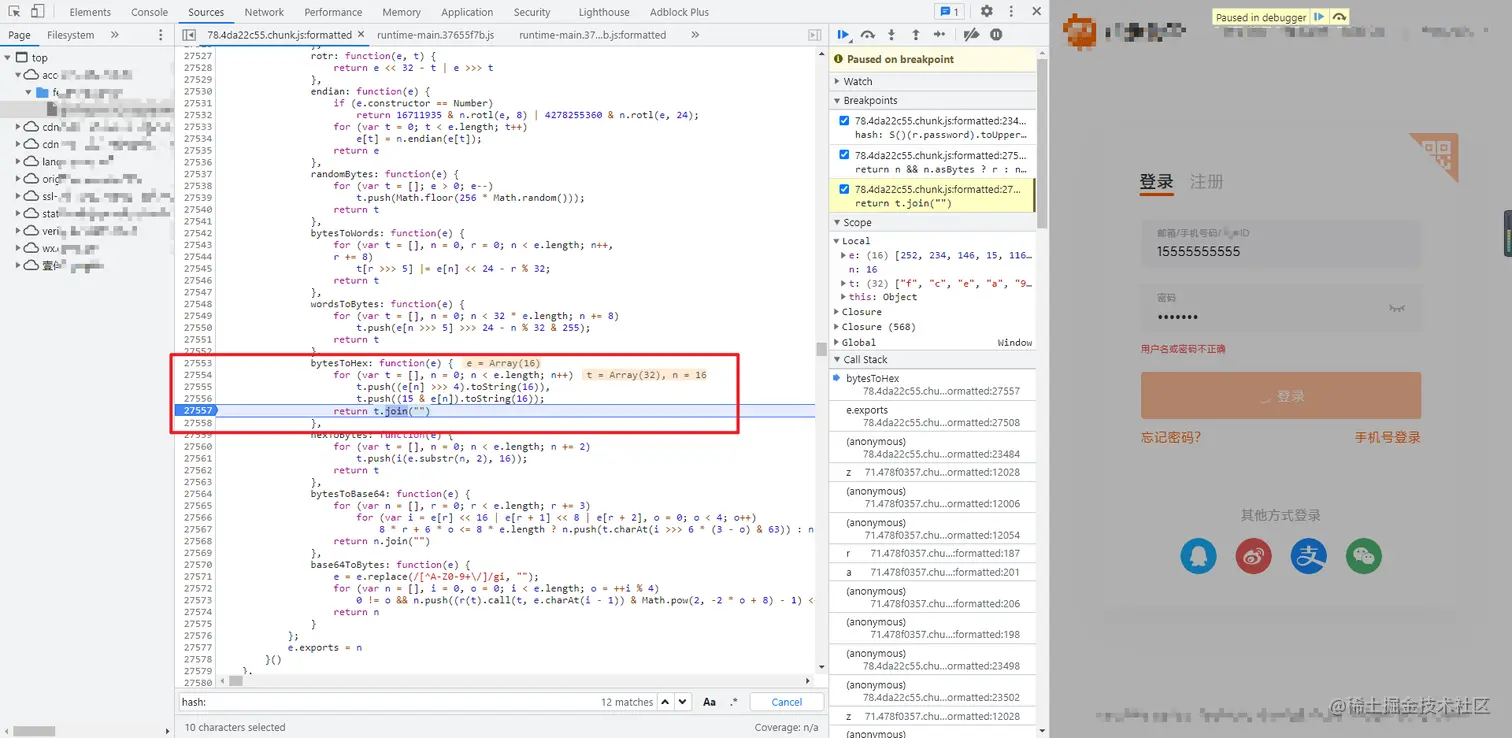Open the Lighthouse tab
This screenshot has width=1512, height=738.
point(604,12)
